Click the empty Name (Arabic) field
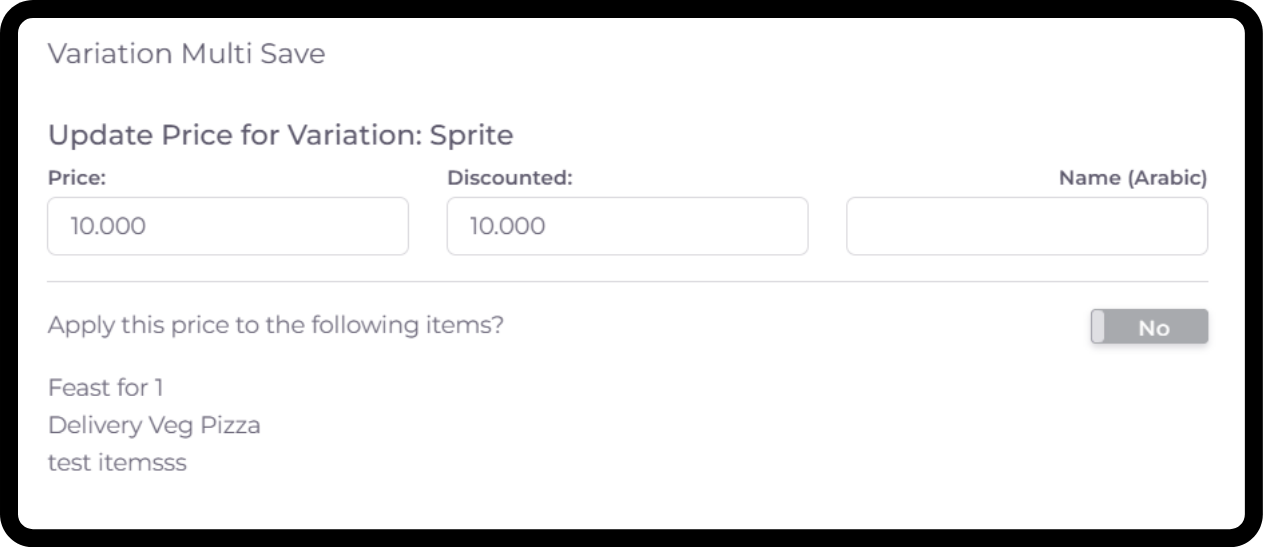This screenshot has width=1263, height=548. 1026,226
